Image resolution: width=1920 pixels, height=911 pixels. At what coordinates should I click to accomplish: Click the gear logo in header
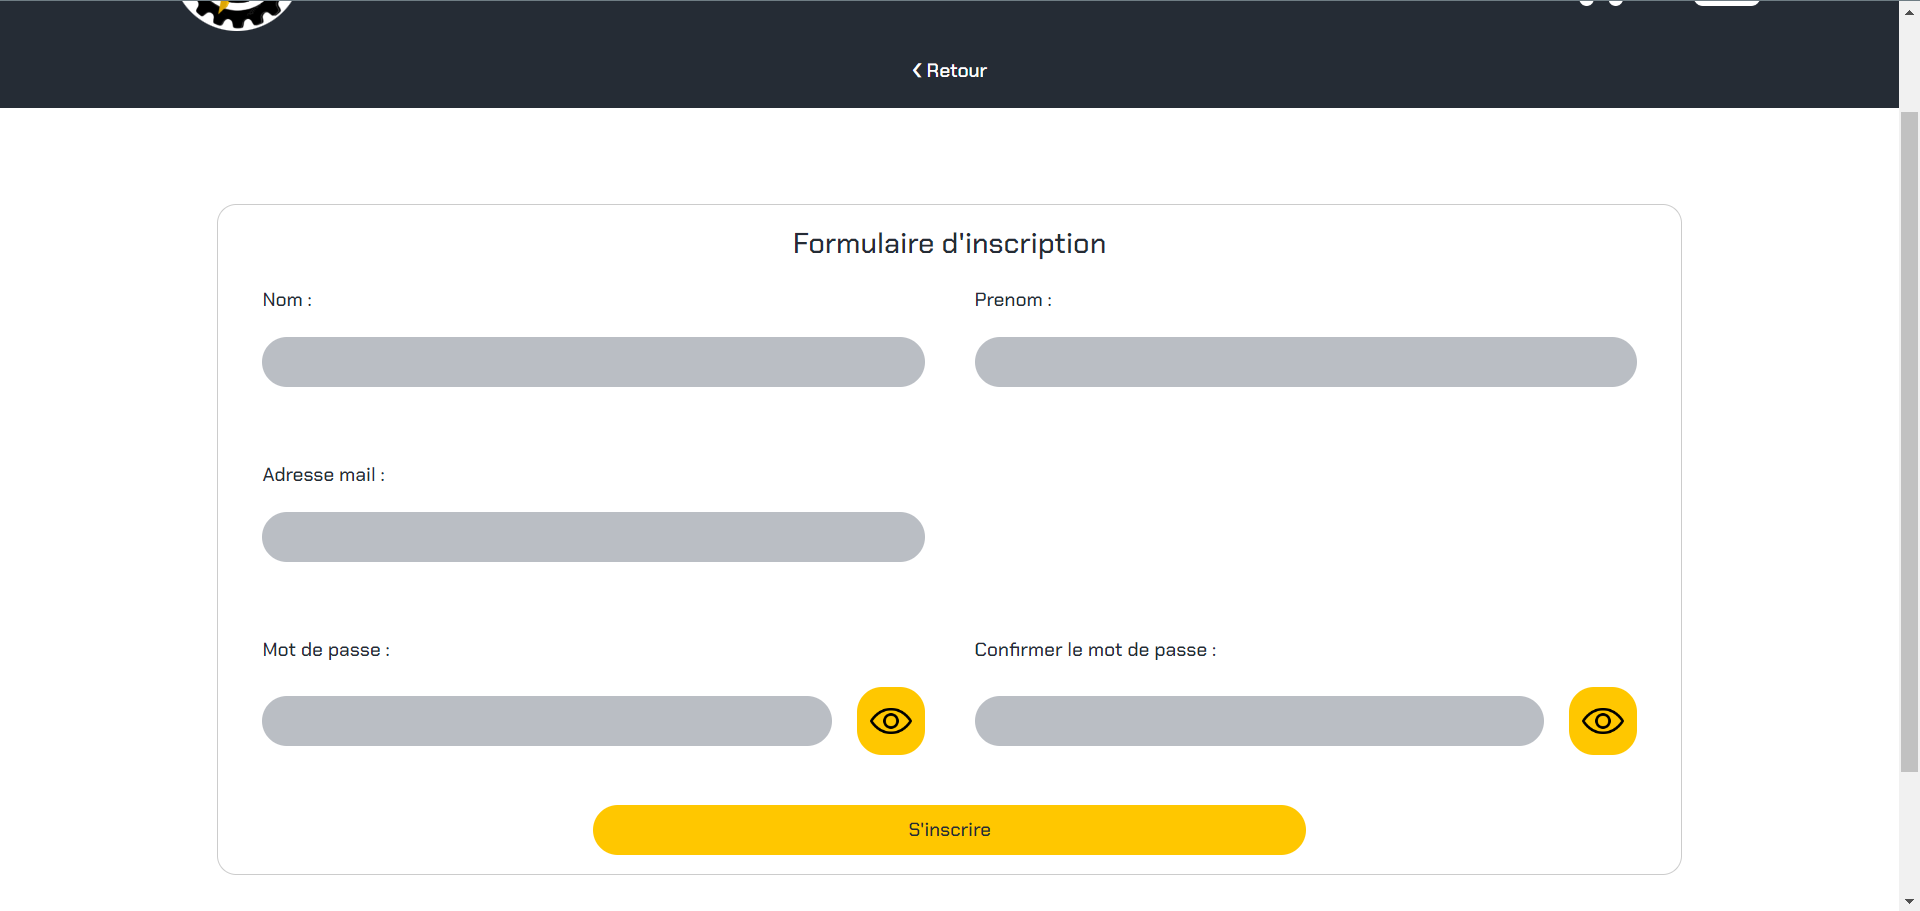pyautogui.click(x=237, y=14)
